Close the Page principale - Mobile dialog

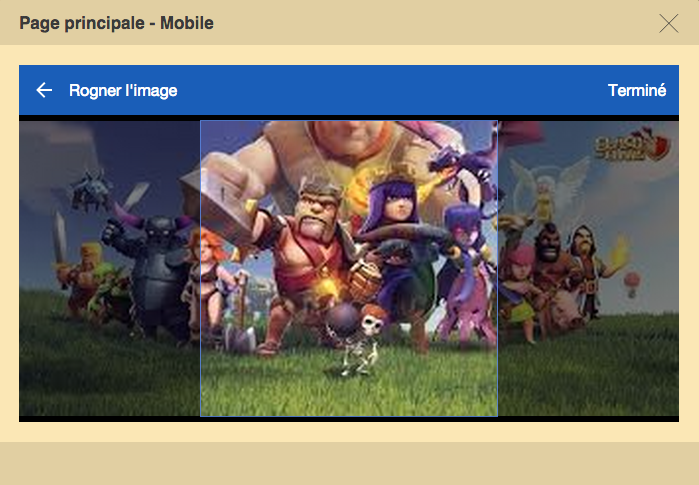[669, 24]
